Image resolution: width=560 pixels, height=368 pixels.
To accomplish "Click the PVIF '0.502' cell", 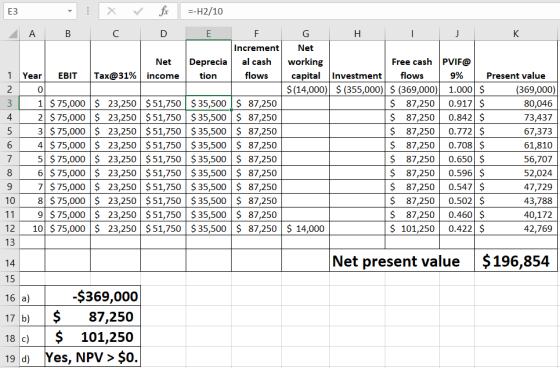I will (x=457, y=200).
